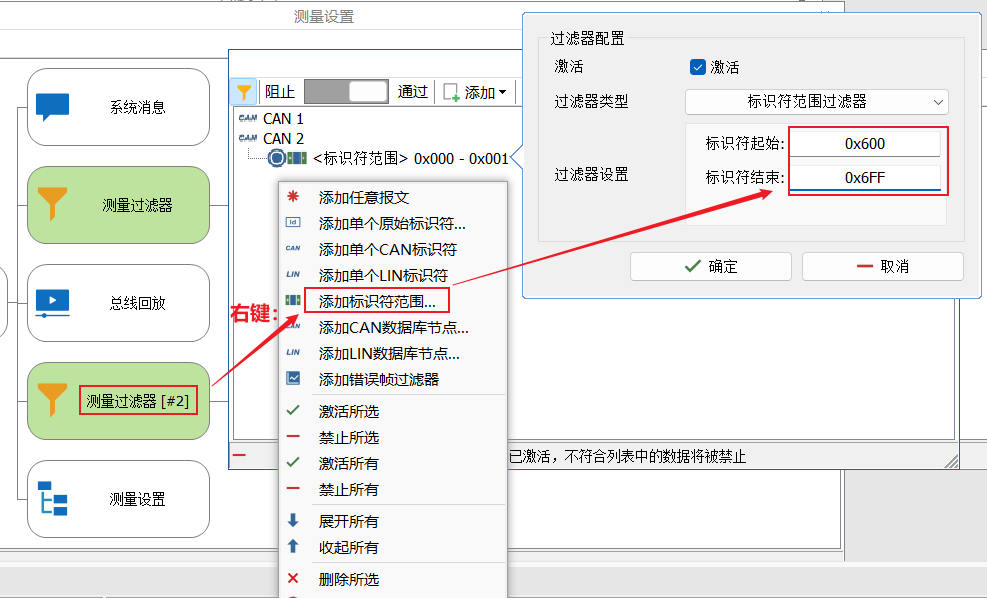987x598 pixels.
Task: Click the red minus icon in status bar
Action: tap(240, 456)
